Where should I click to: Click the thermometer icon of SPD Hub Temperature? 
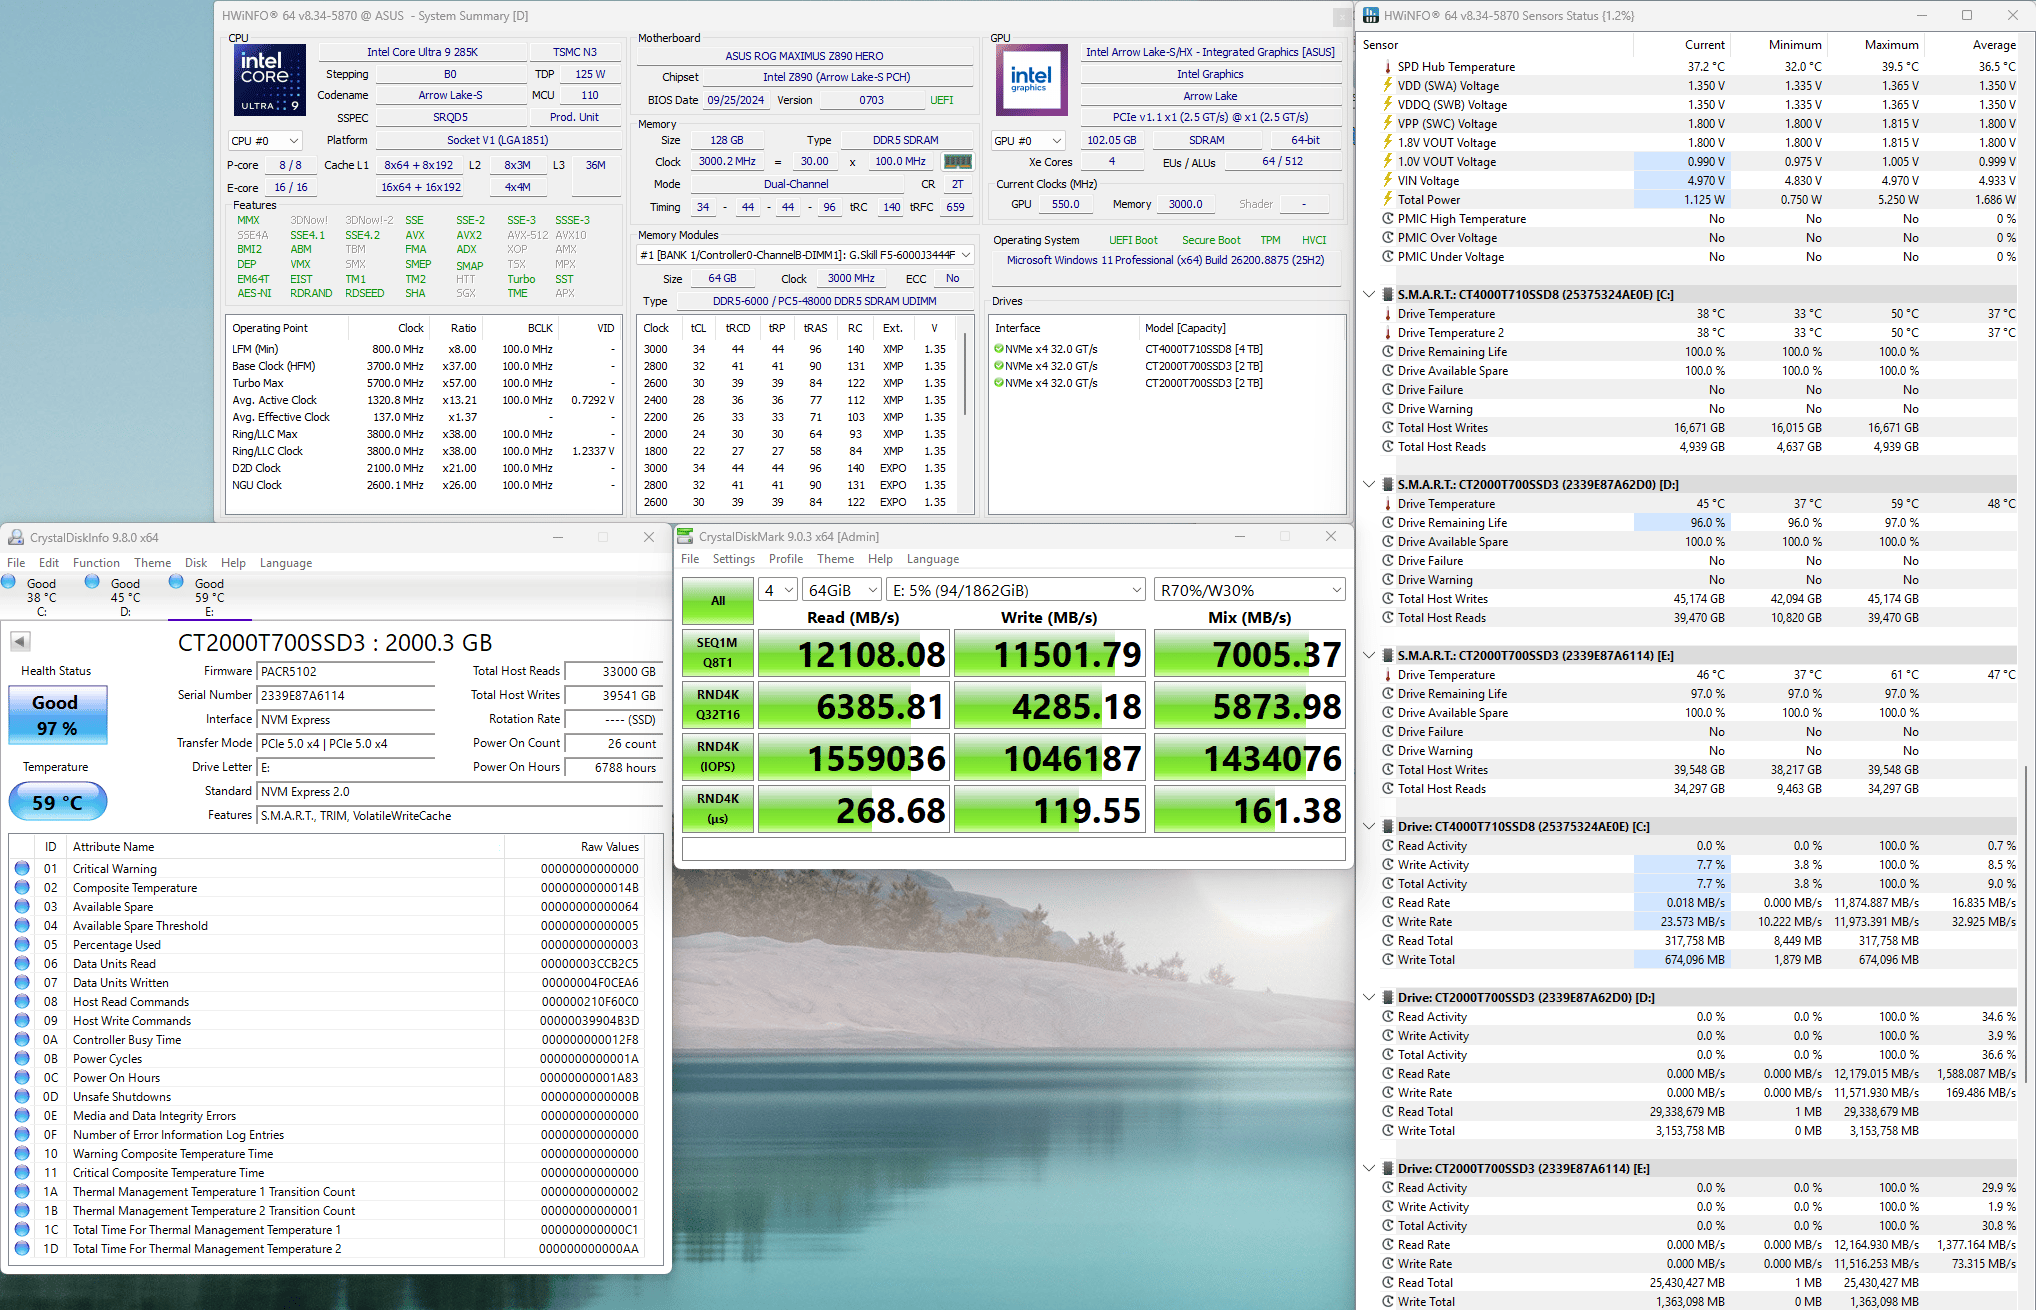tap(1388, 66)
